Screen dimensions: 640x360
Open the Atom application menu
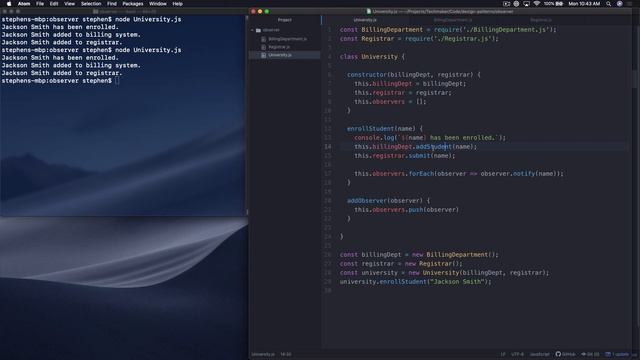pos(24,4)
